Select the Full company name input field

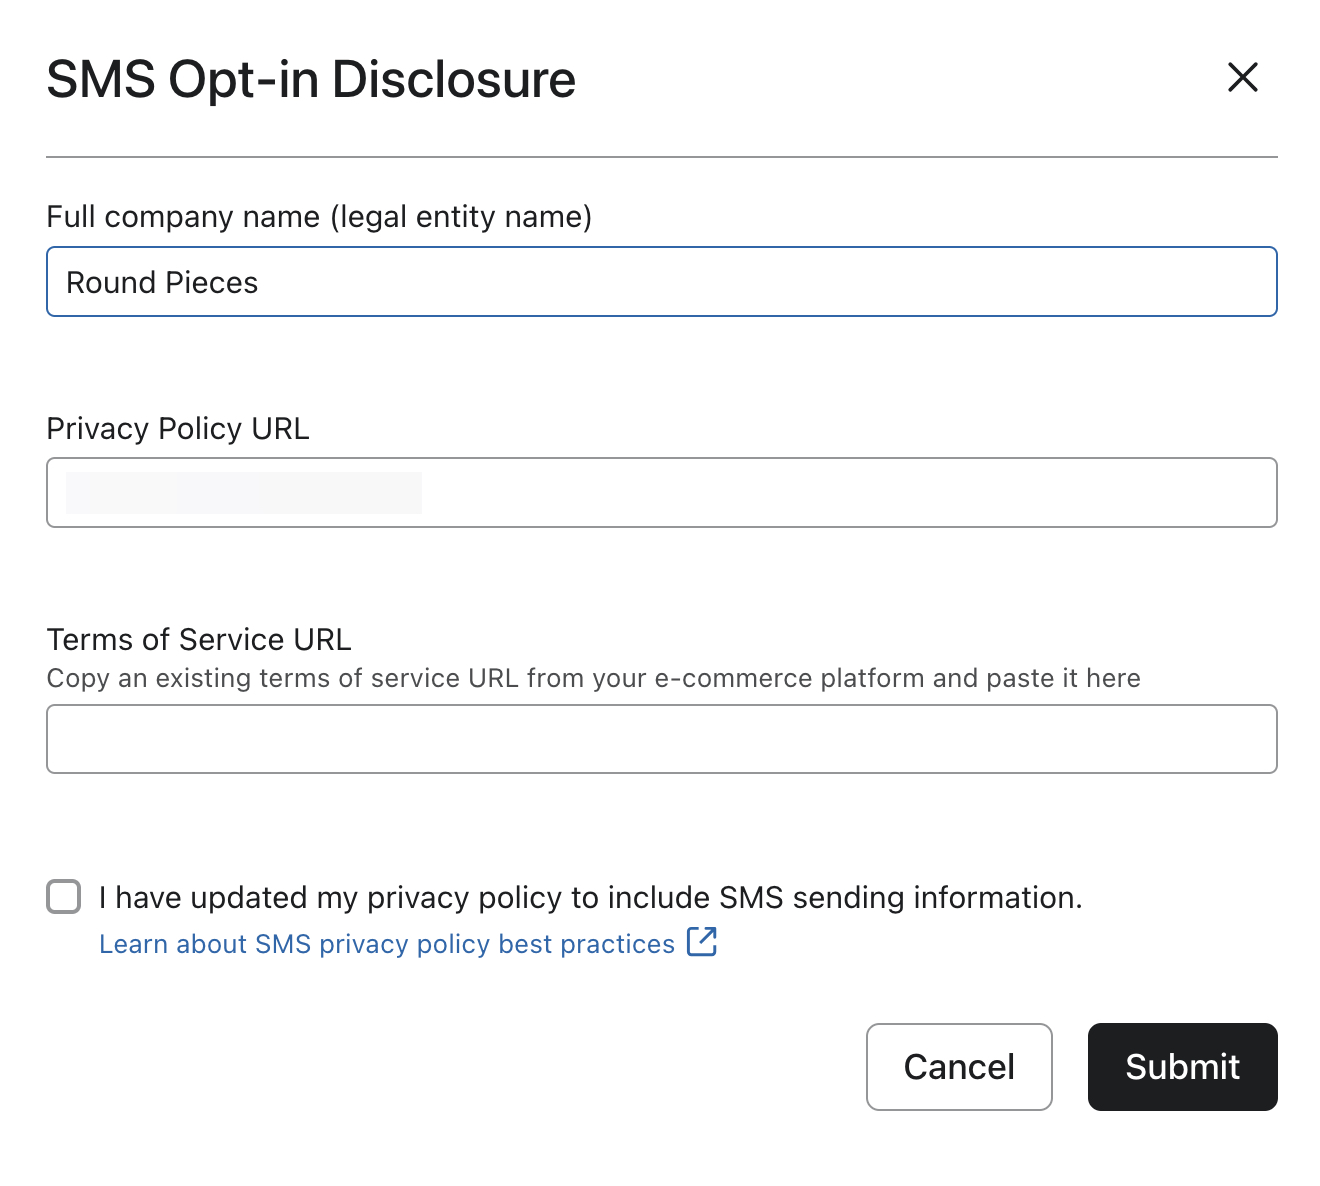[x=660, y=281]
